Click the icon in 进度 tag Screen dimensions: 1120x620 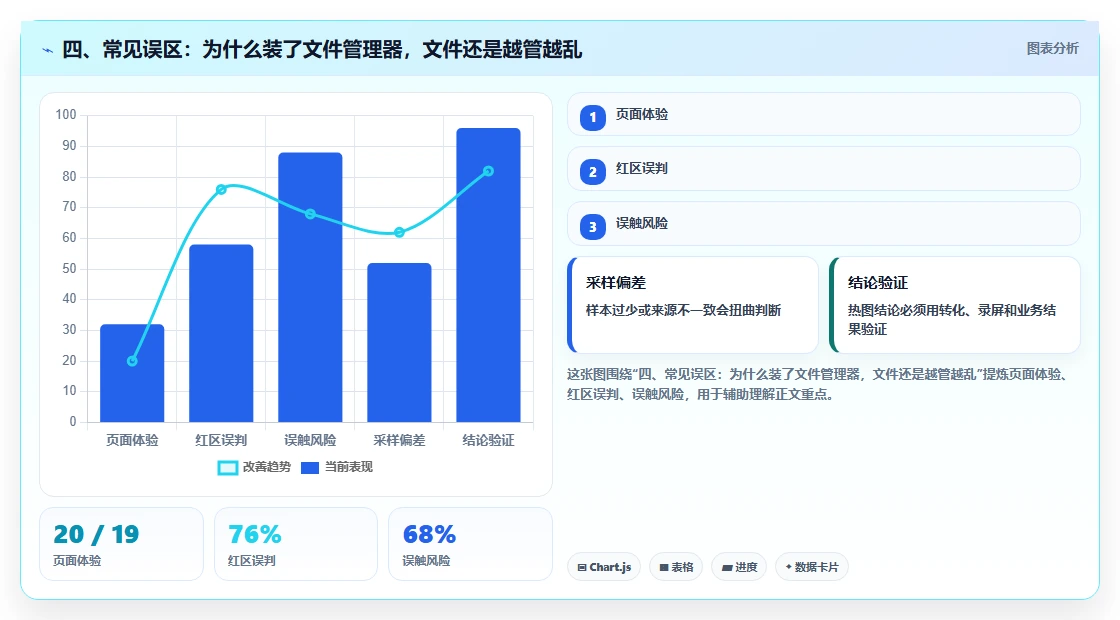(727, 568)
